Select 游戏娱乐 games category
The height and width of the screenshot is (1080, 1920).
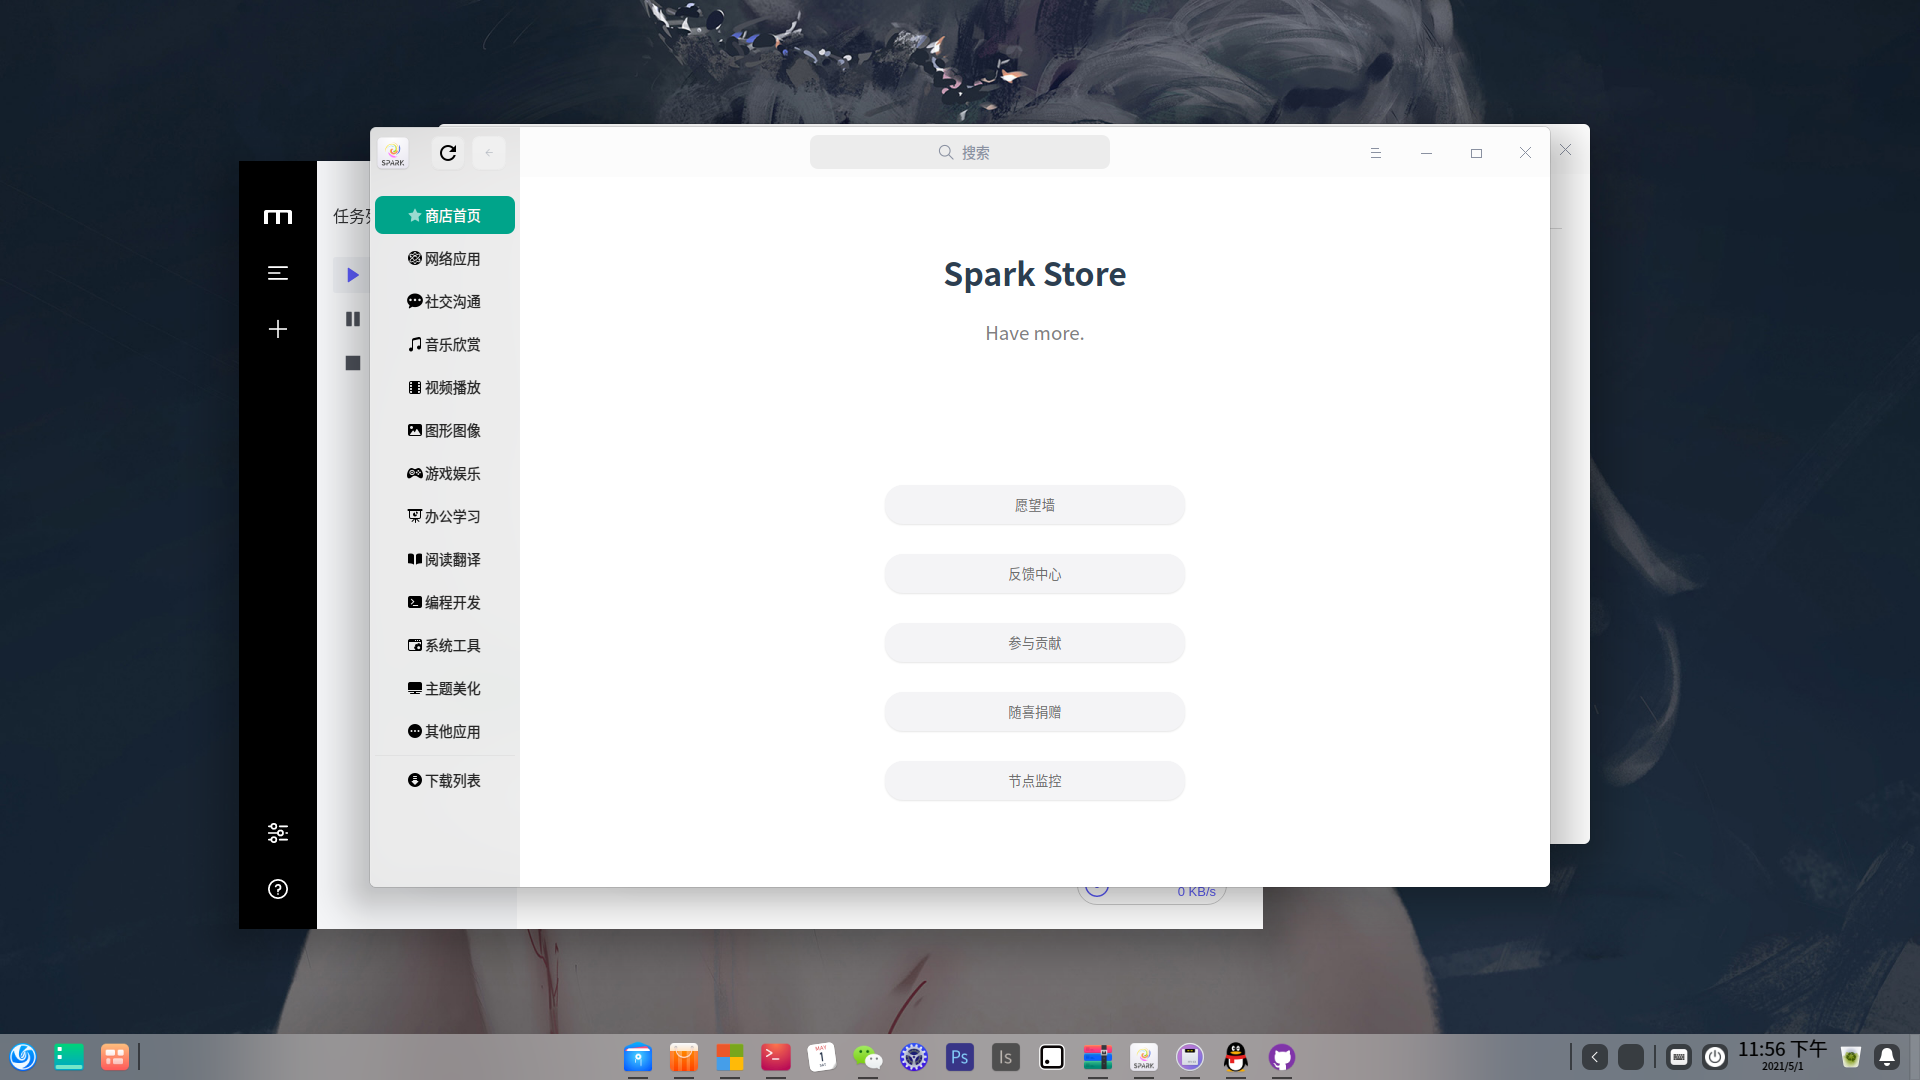click(x=444, y=474)
